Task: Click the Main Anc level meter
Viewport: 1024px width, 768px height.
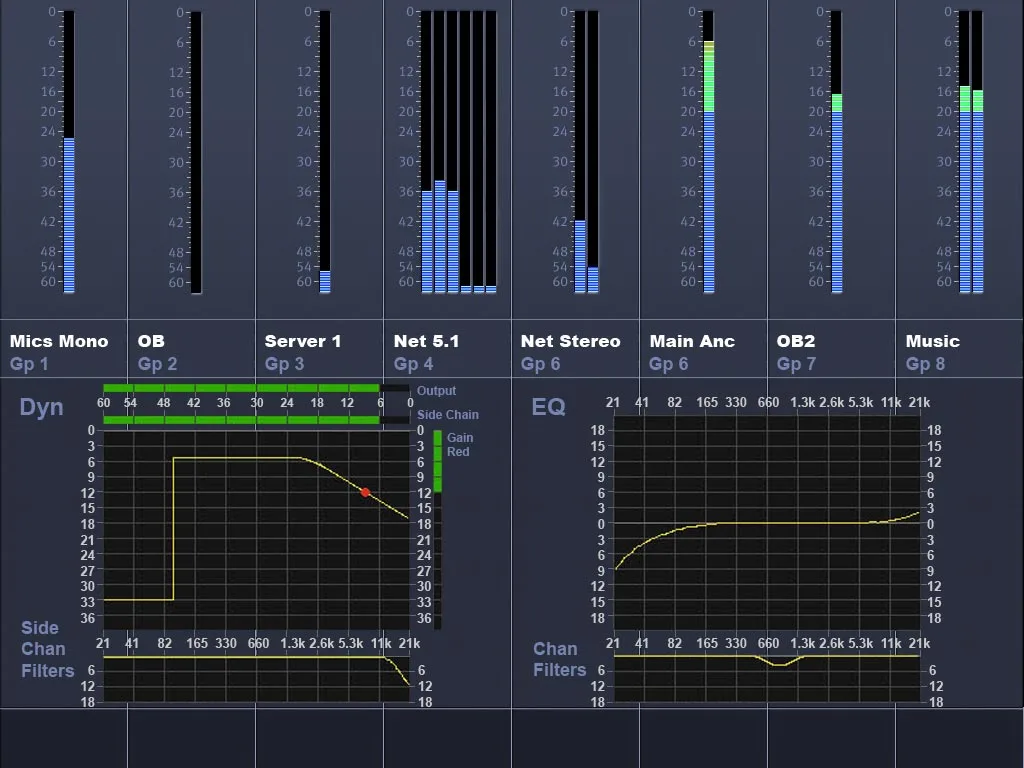Action: (x=709, y=152)
